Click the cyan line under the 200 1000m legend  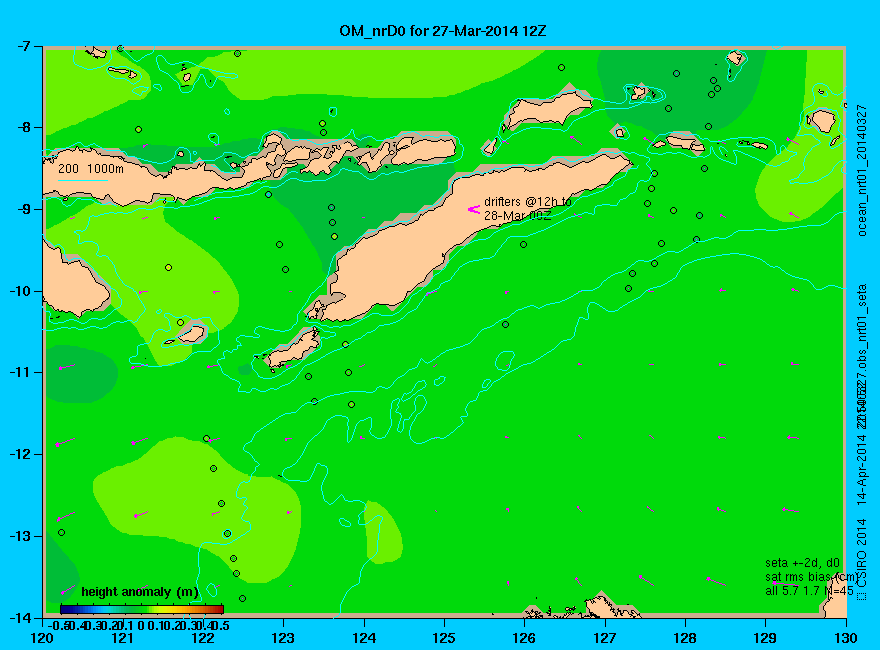click(x=82, y=180)
